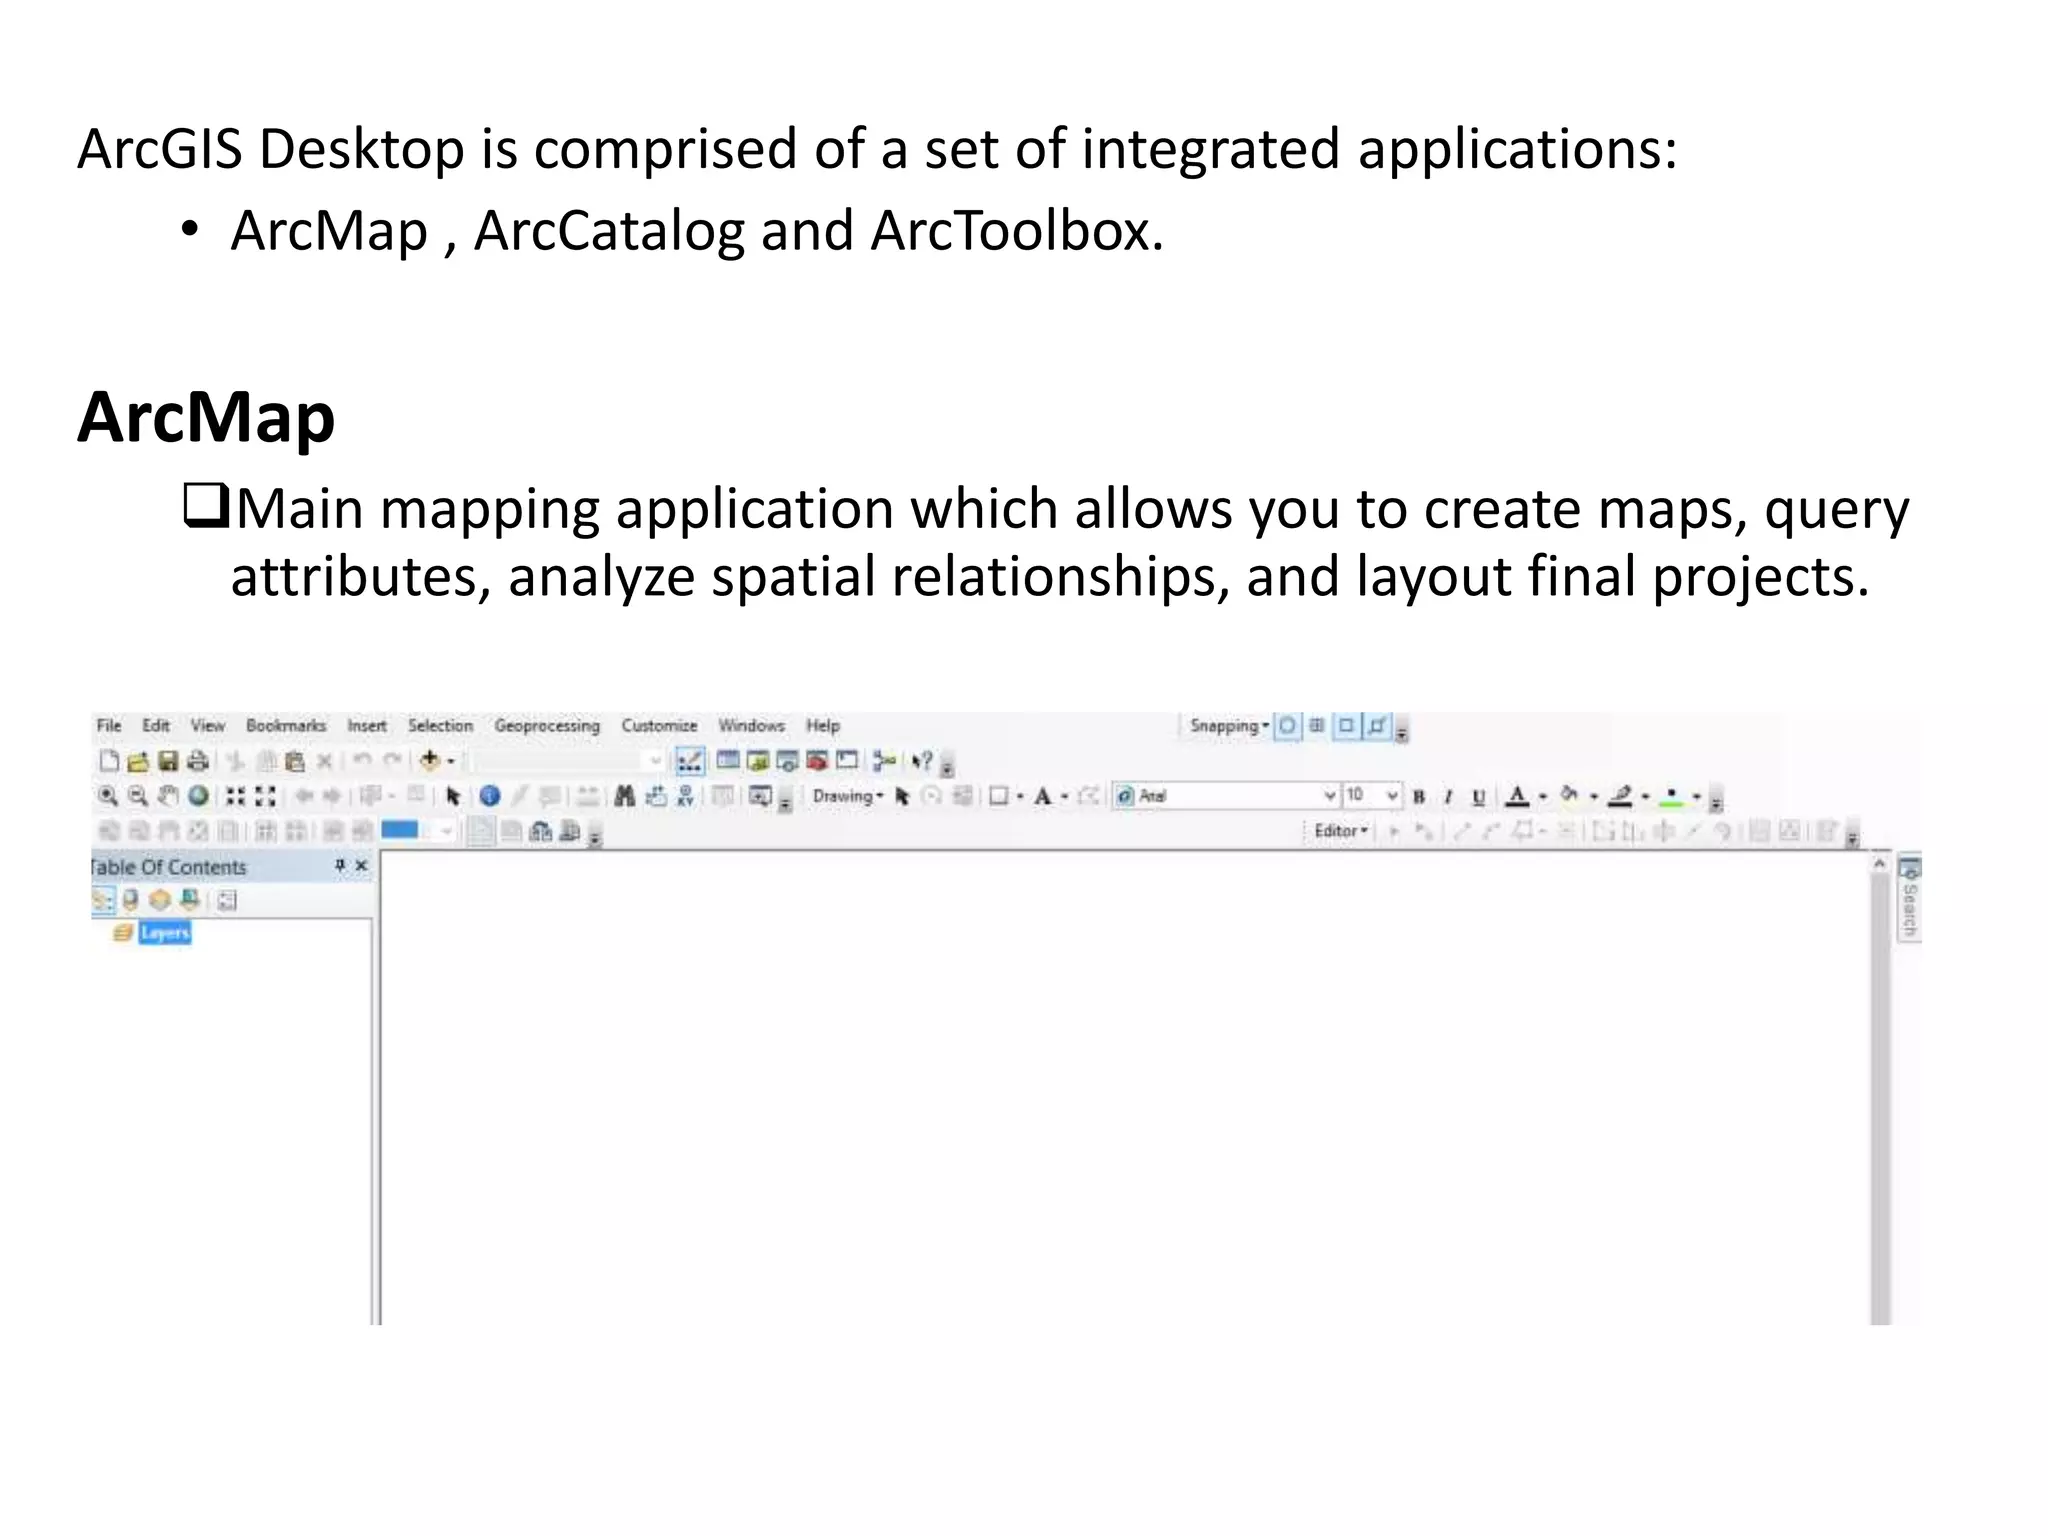This screenshot has height=1536, width=2048.
Task: Toggle Italic text formatting
Action: coord(1447,797)
